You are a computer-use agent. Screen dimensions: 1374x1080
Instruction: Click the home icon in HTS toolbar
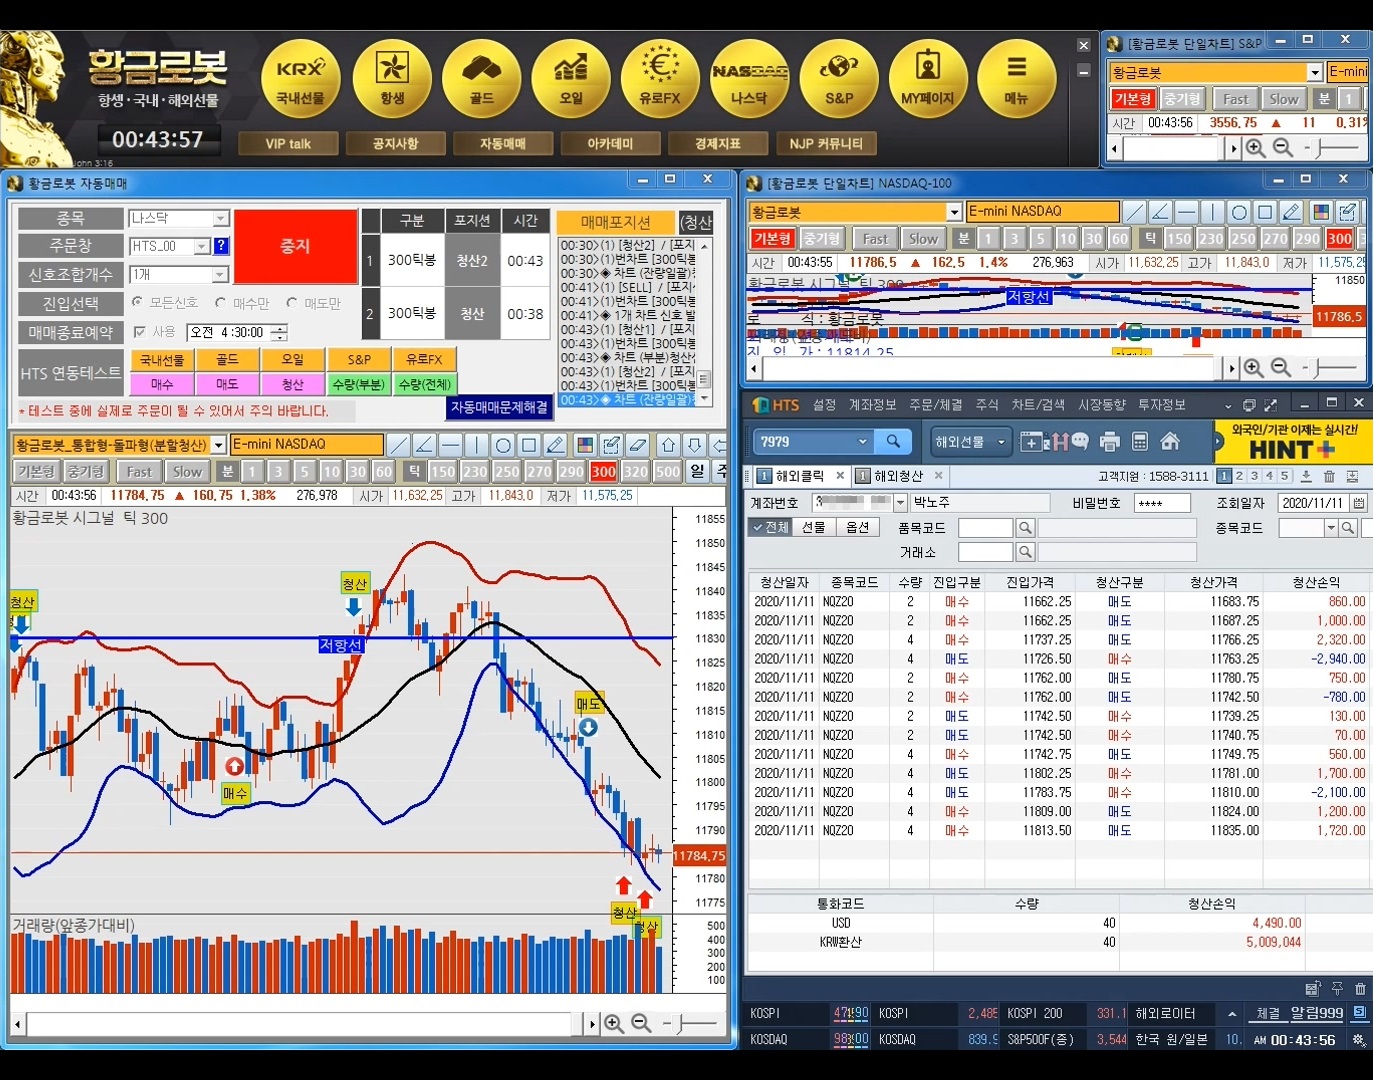pos(1170,442)
